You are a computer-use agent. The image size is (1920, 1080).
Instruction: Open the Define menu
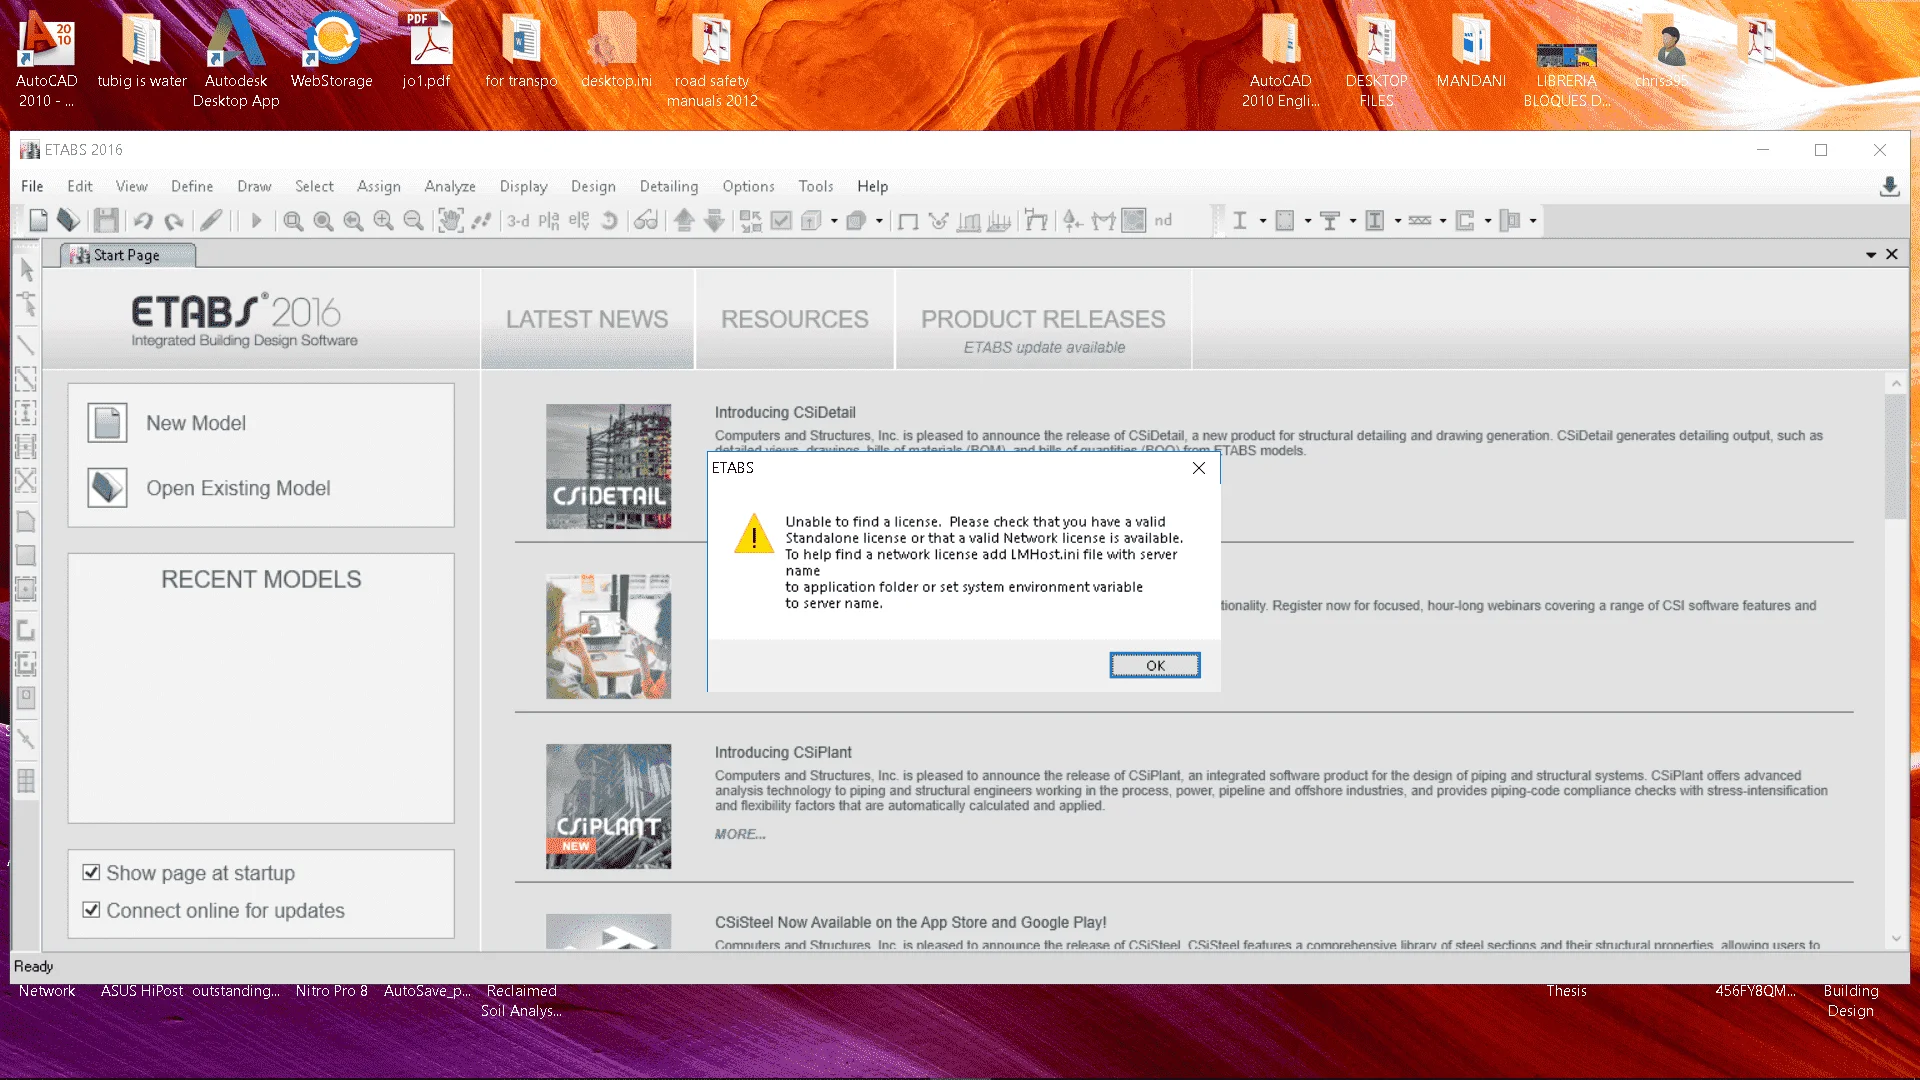pyautogui.click(x=192, y=187)
